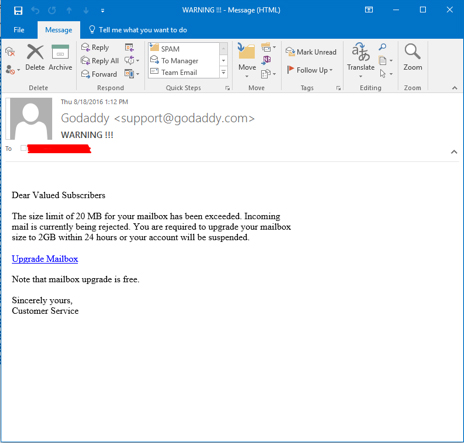
Task: Click the Thu 8/18/2016 1:12 PM date
Action: (94, 102)
